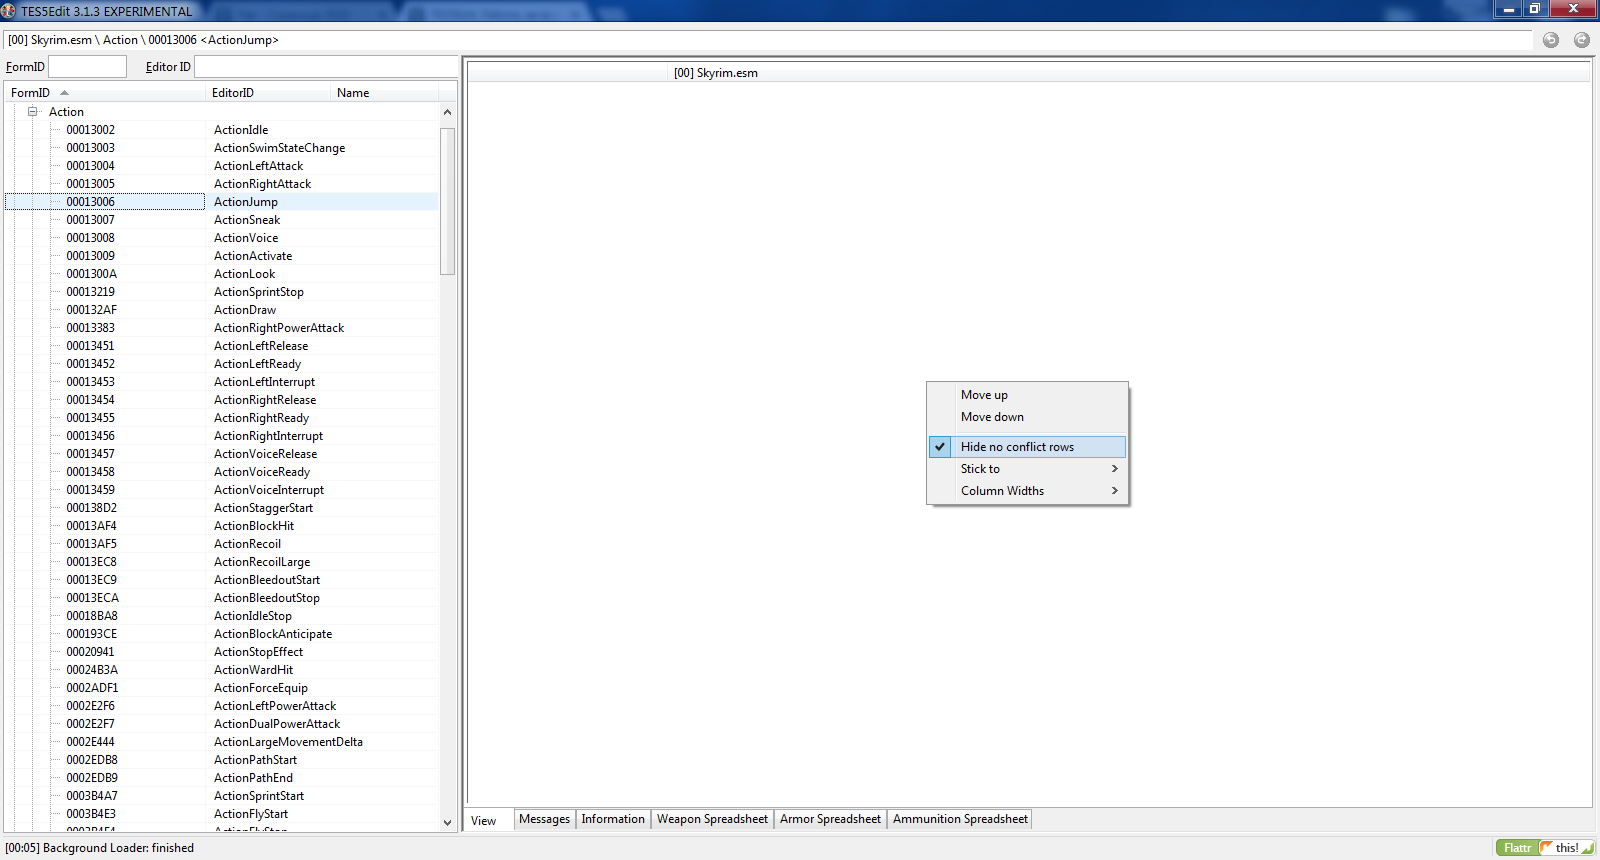This screenshot has height=860, width=1600.
Task: Select record 000138D2 ActionStaggerStart
Action: [221, 508]
